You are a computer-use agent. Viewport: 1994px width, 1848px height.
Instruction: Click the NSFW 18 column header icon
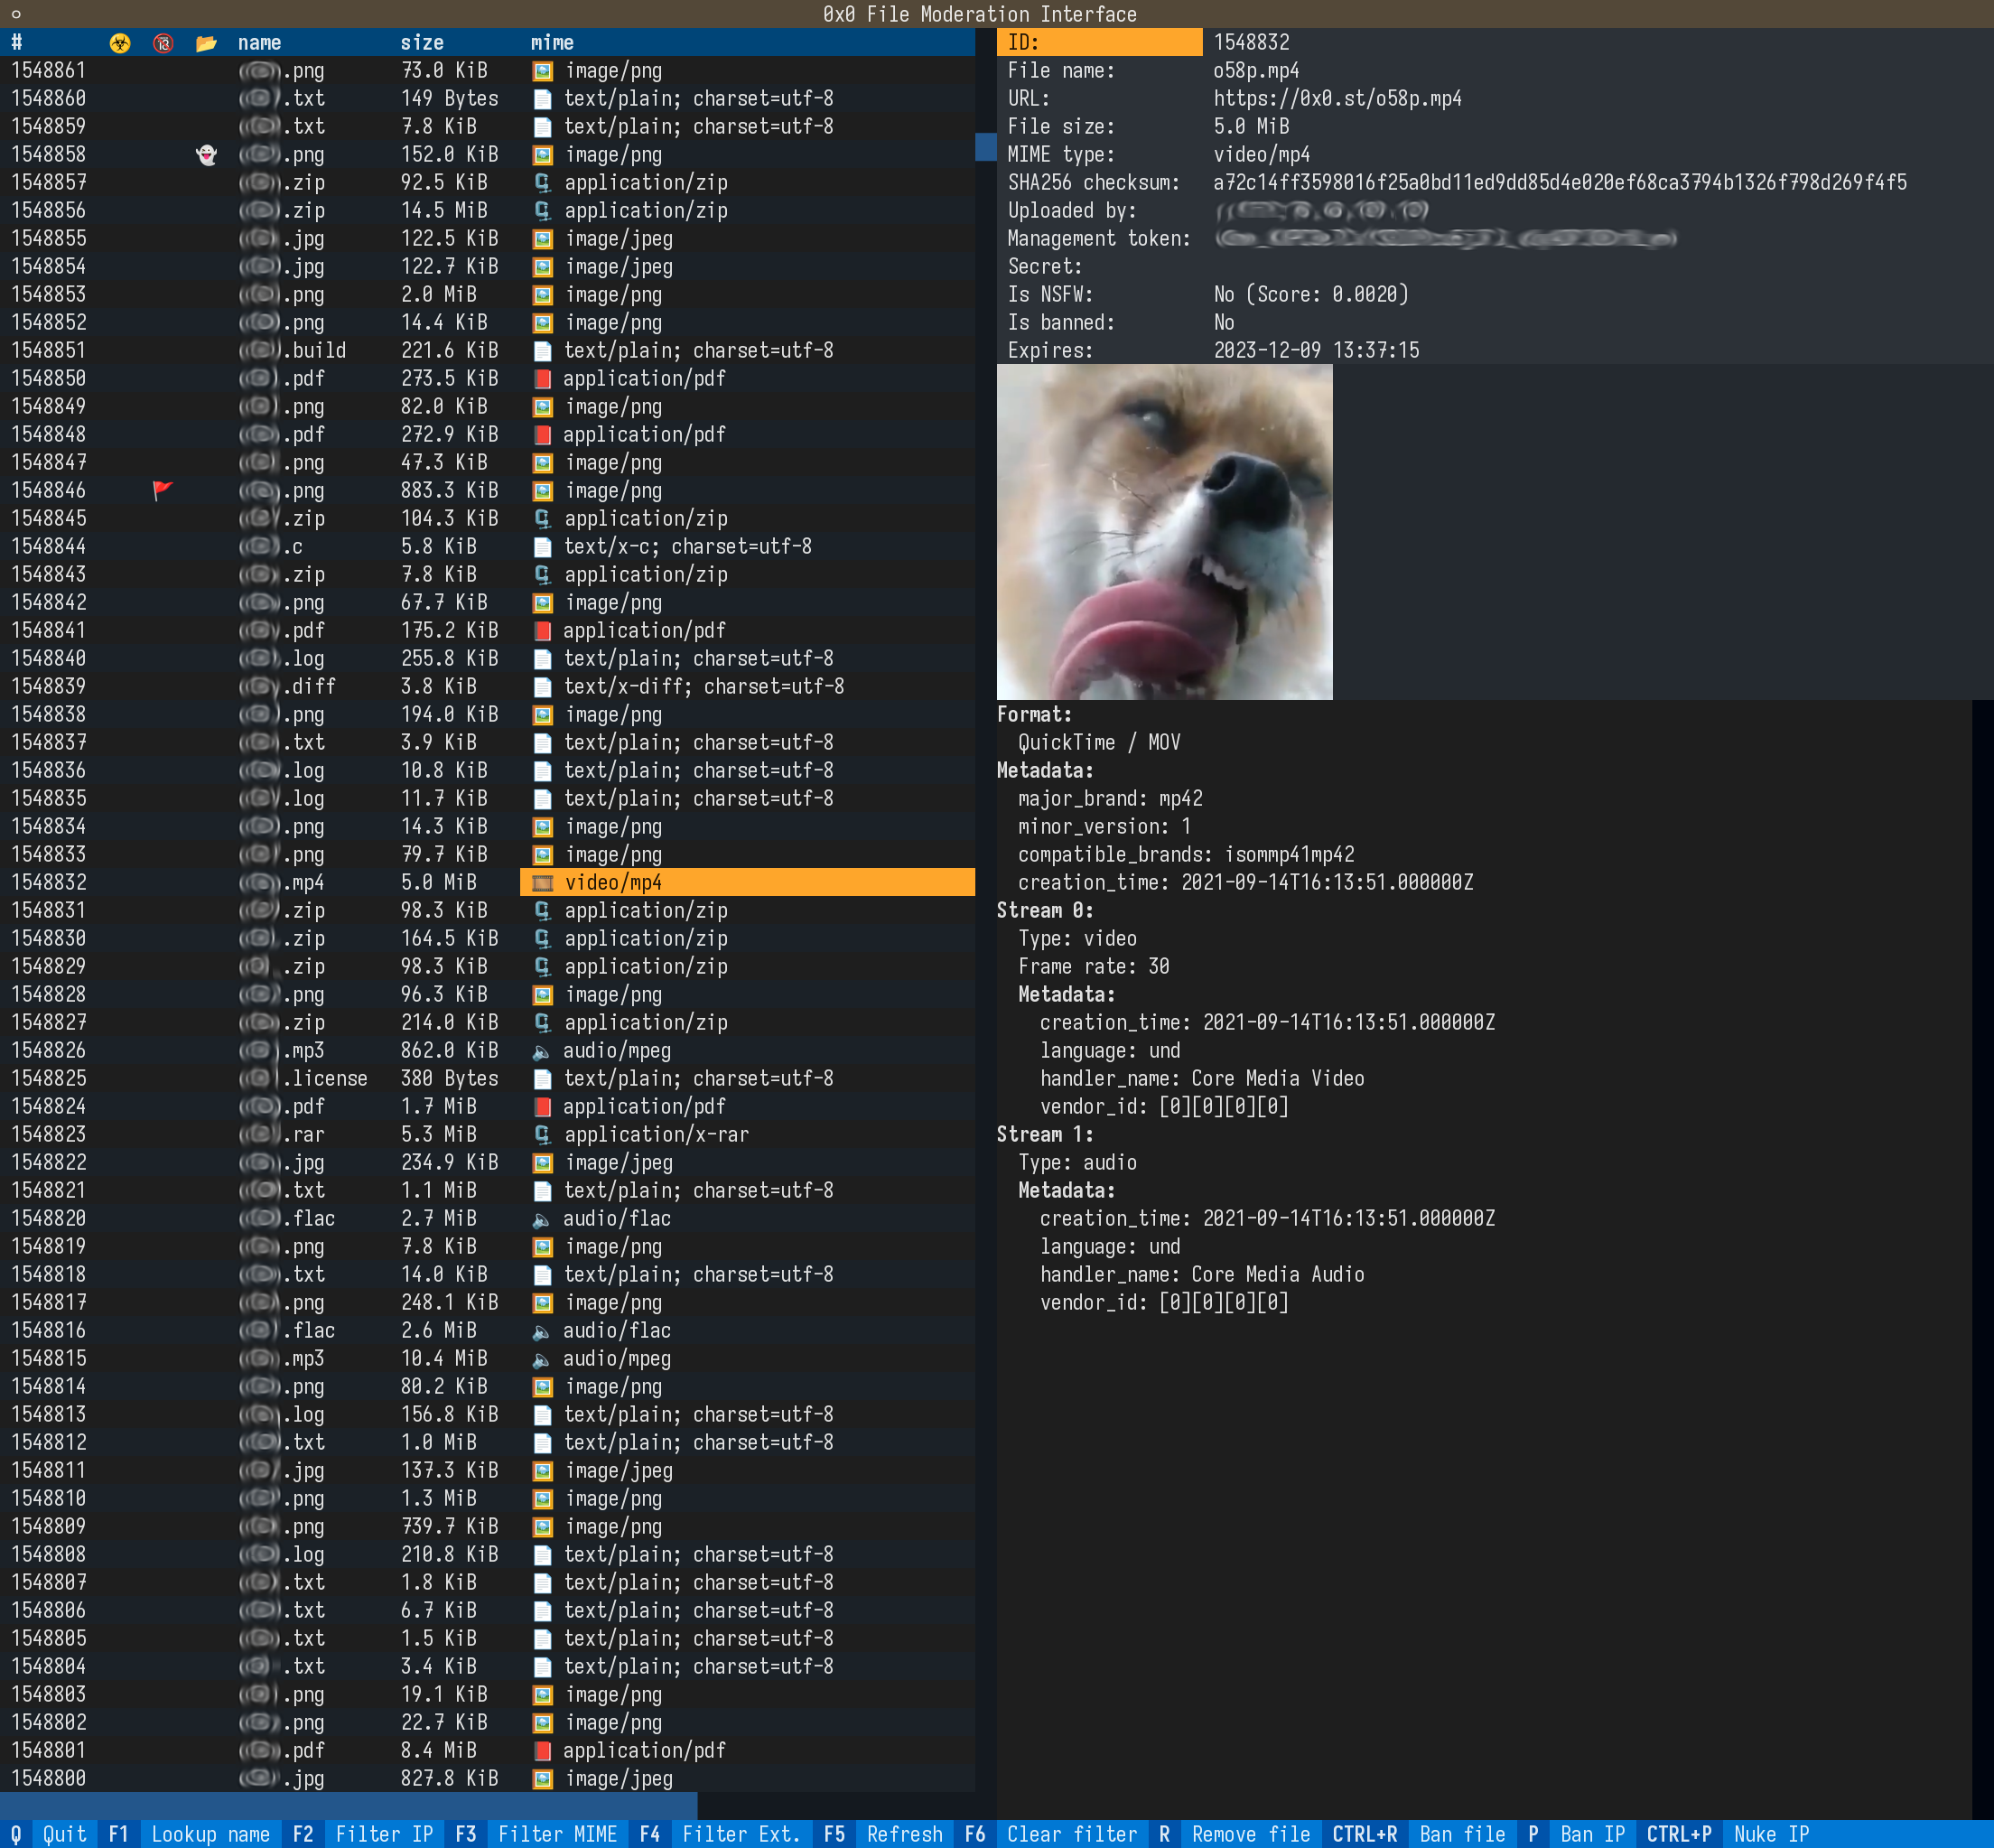tap(163, 43)
